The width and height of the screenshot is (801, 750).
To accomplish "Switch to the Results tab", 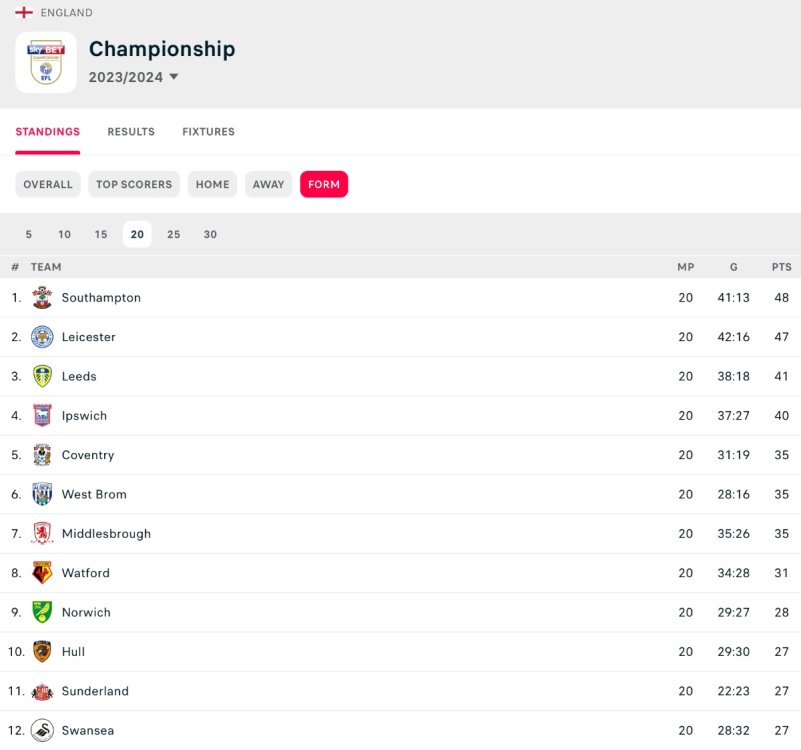I will coord(131,132).
